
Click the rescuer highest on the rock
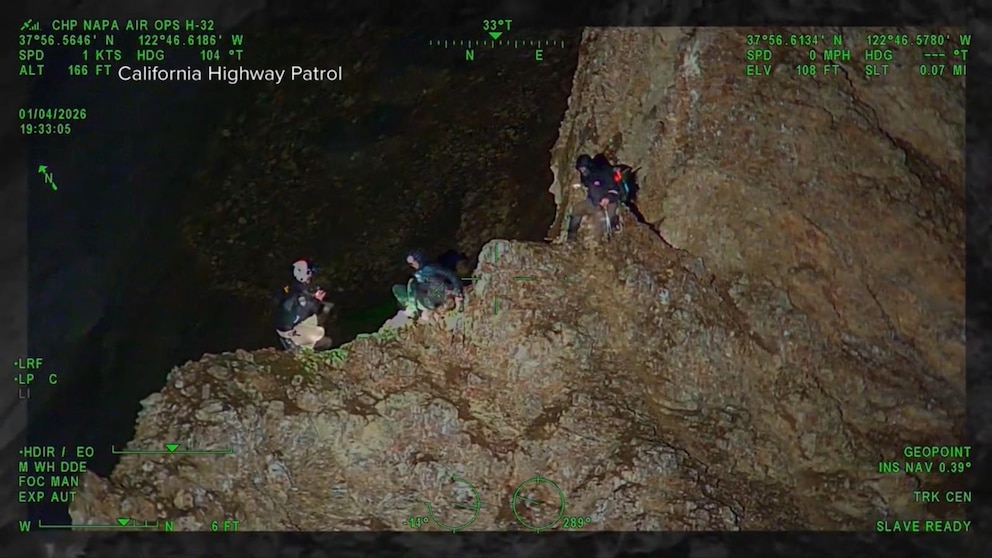click(598, 192)
